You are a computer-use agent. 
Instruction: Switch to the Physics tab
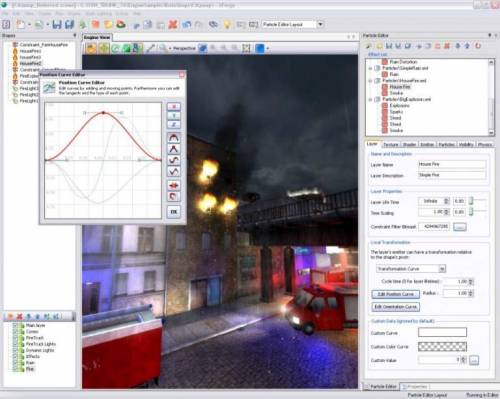[485, 144]
